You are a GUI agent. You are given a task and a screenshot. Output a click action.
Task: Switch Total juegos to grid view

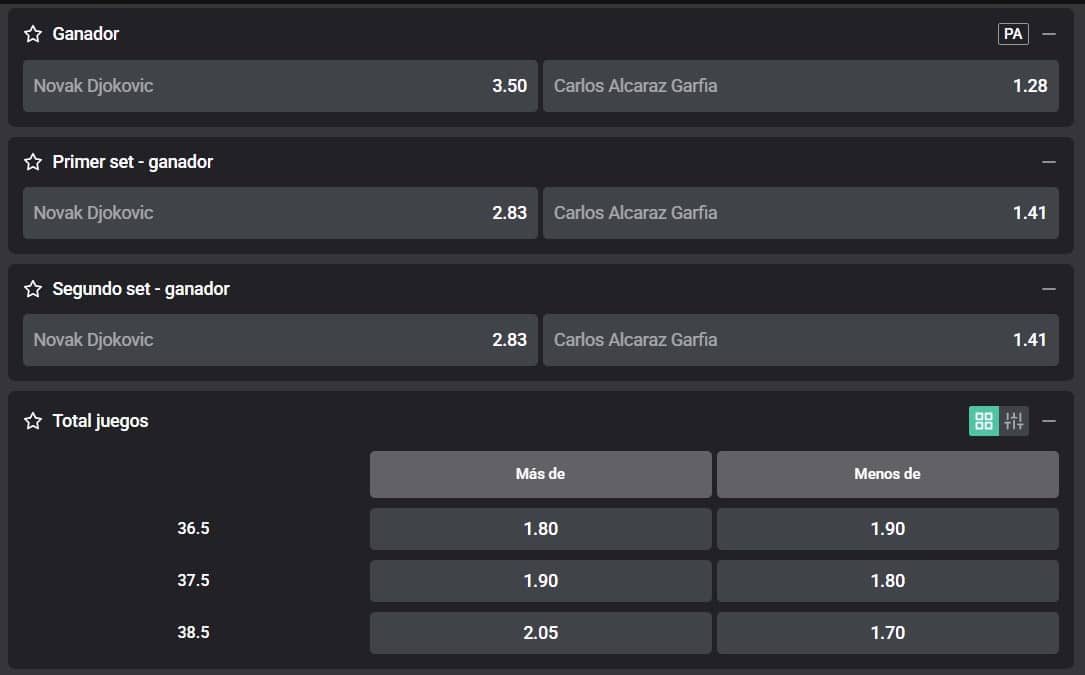click(x=984, y=421)
